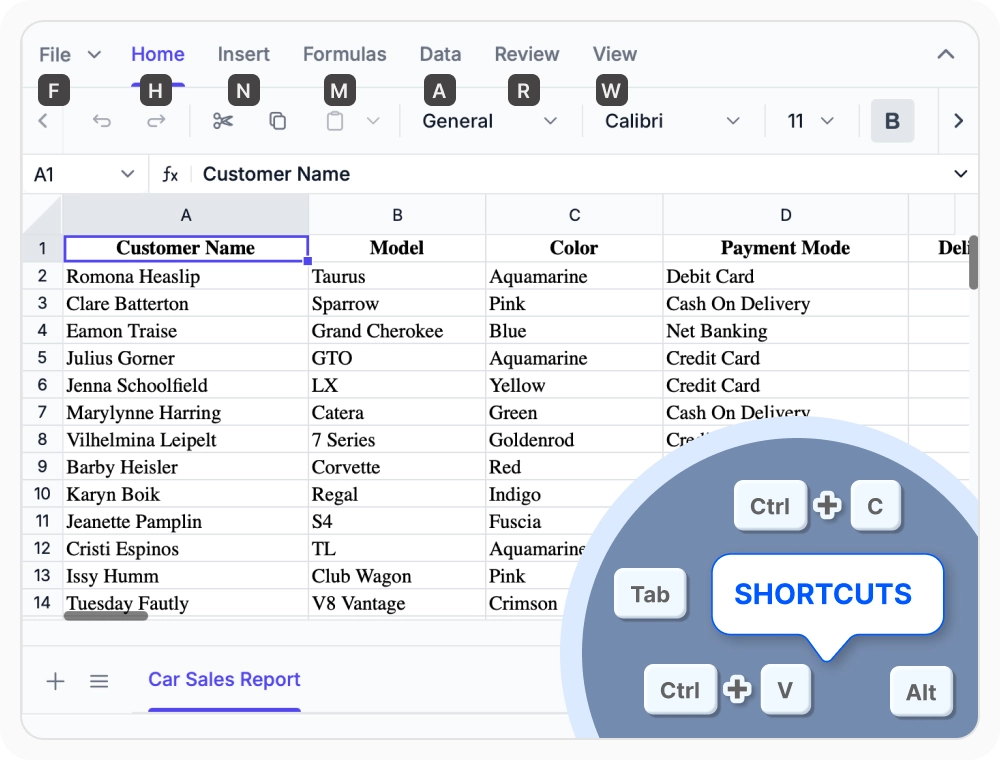Select row 5 header
The height and width of the screenshot is (760, 1000).
point(43,358)
